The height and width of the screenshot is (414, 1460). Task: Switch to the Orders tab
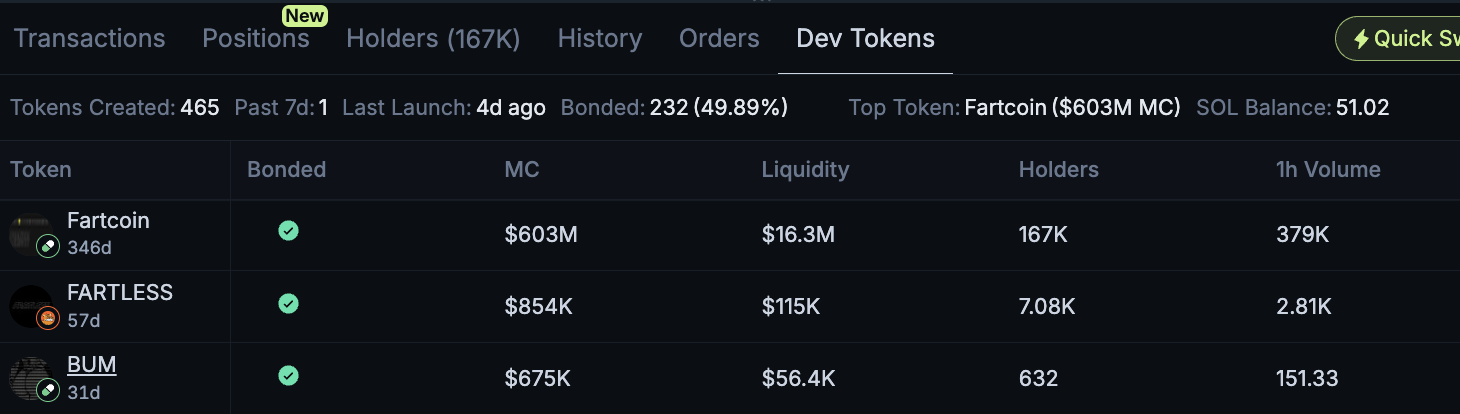[719, 39]
